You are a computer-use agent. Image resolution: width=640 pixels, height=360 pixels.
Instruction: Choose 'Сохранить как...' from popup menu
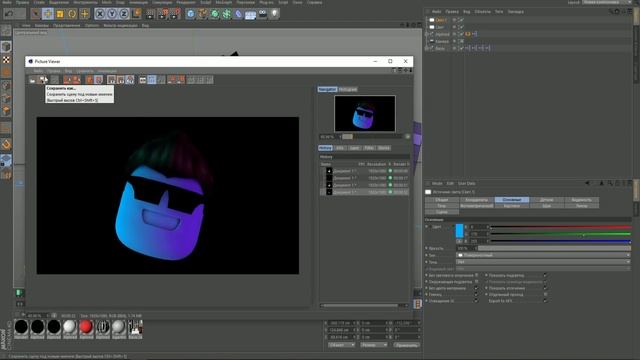click(x=61, y=88)
